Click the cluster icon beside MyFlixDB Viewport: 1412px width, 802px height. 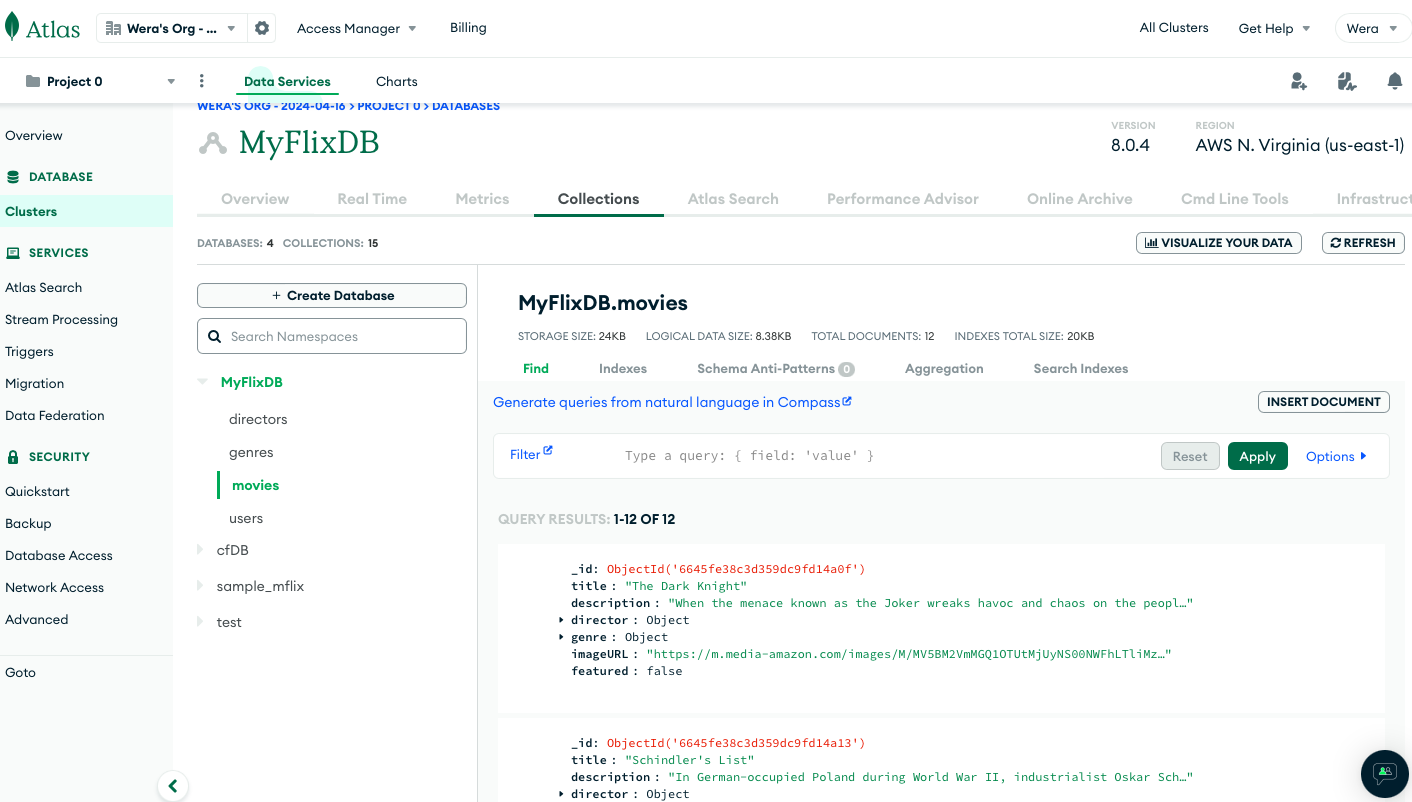coord(212,144)
